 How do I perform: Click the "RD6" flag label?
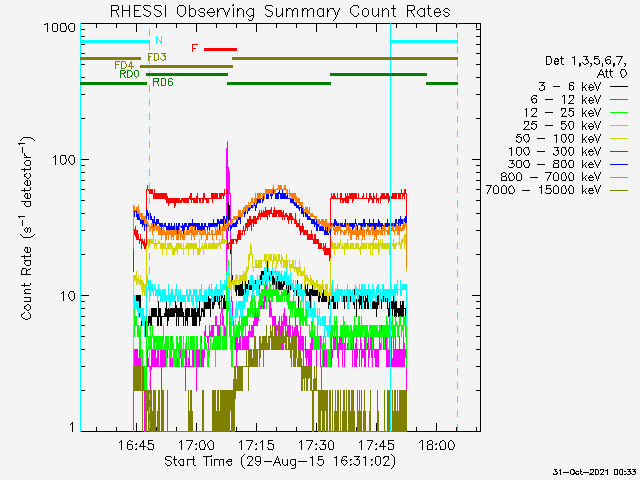click(163, 82)
